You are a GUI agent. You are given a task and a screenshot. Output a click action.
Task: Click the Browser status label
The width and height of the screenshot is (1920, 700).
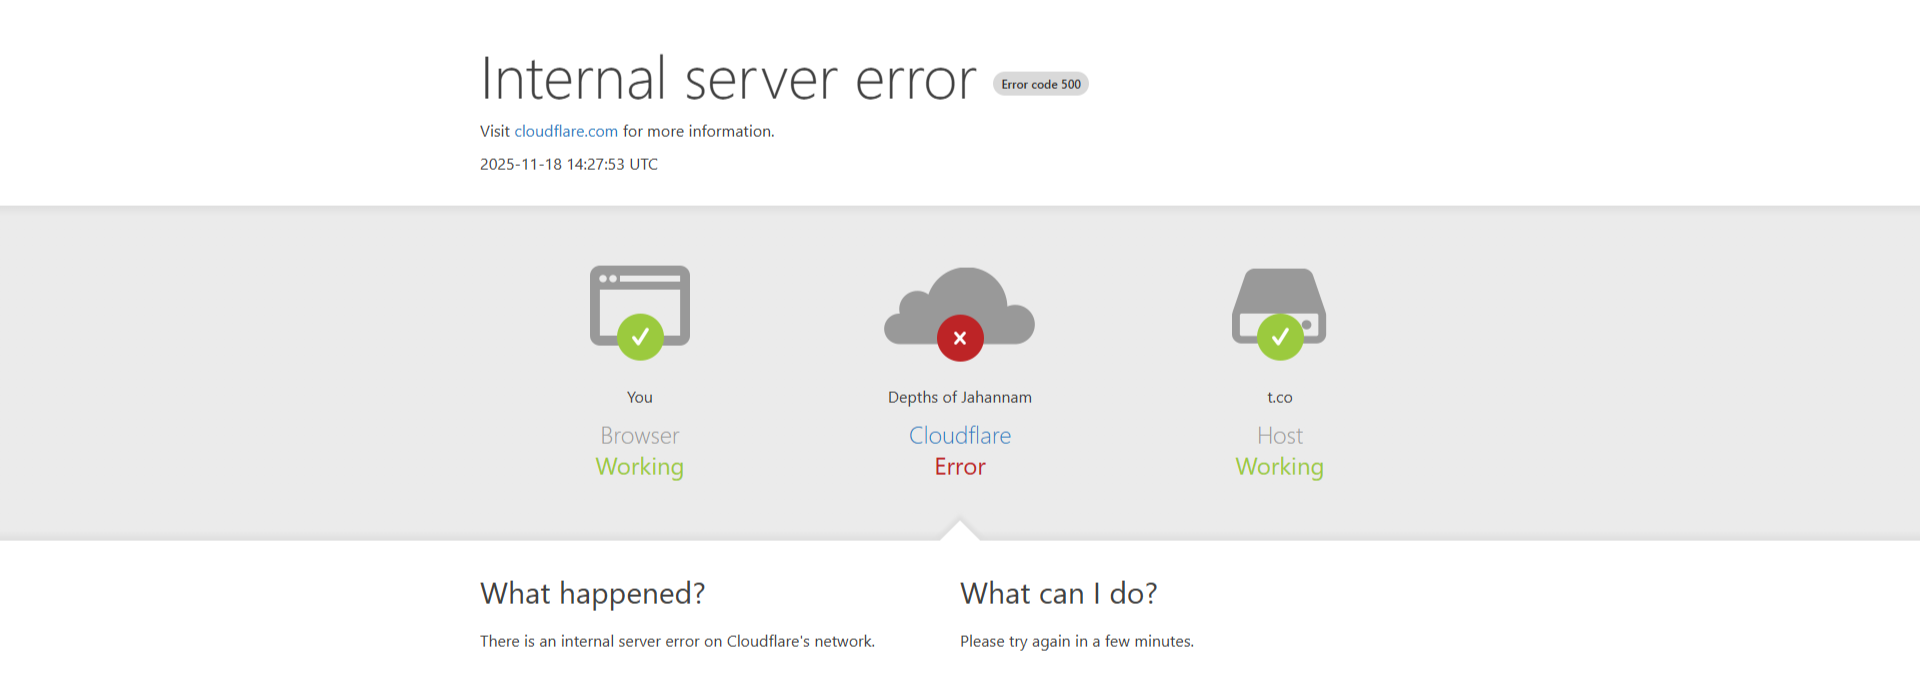coord(640,436)
